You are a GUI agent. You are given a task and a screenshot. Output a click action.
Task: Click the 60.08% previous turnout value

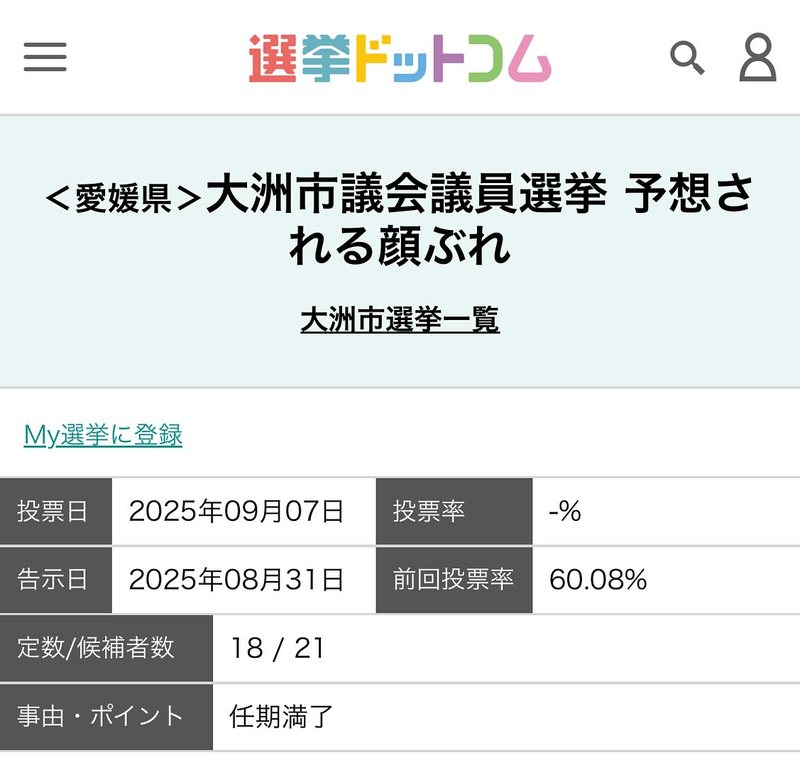598,580
